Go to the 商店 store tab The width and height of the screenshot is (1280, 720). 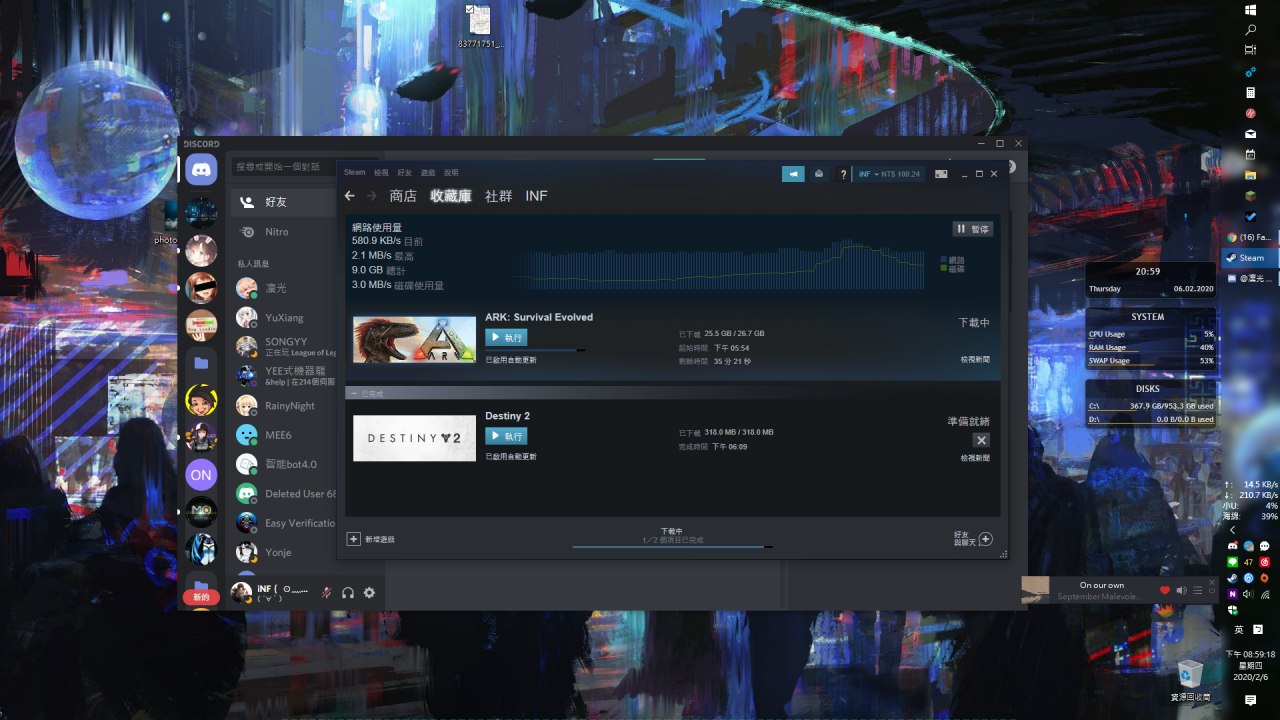coord(403,196)
